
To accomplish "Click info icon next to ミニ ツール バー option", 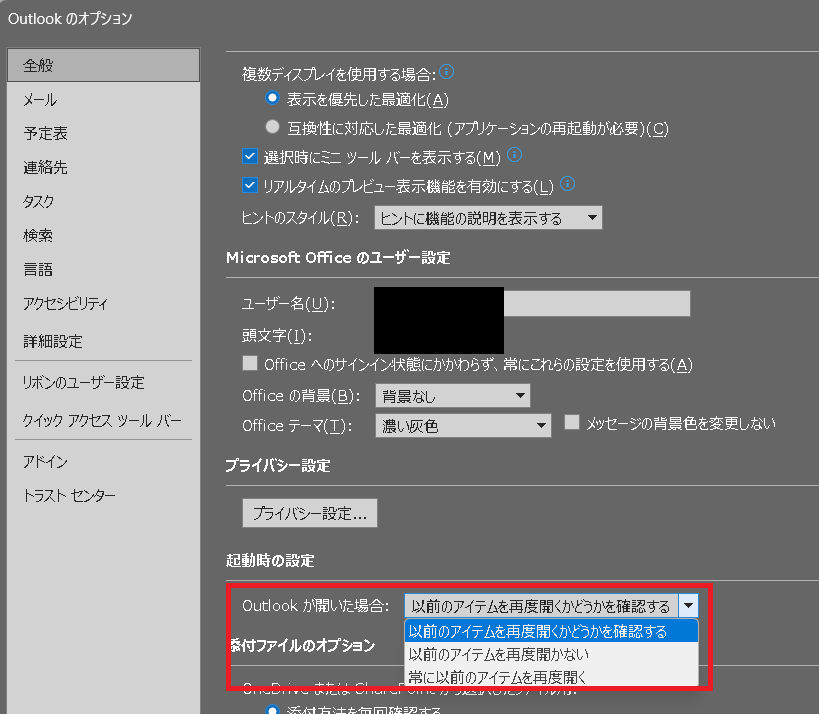I will tap(514, 155).
